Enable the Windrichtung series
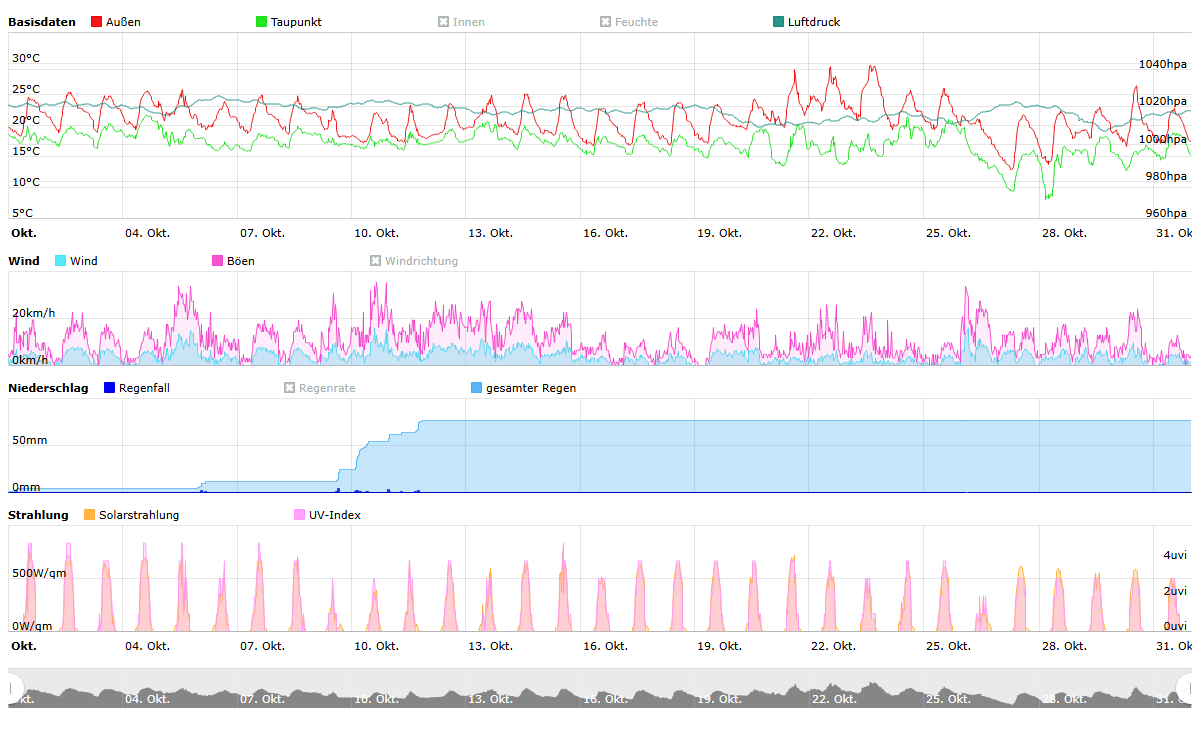Screen dimensions: 1200x750 [376, 261]
